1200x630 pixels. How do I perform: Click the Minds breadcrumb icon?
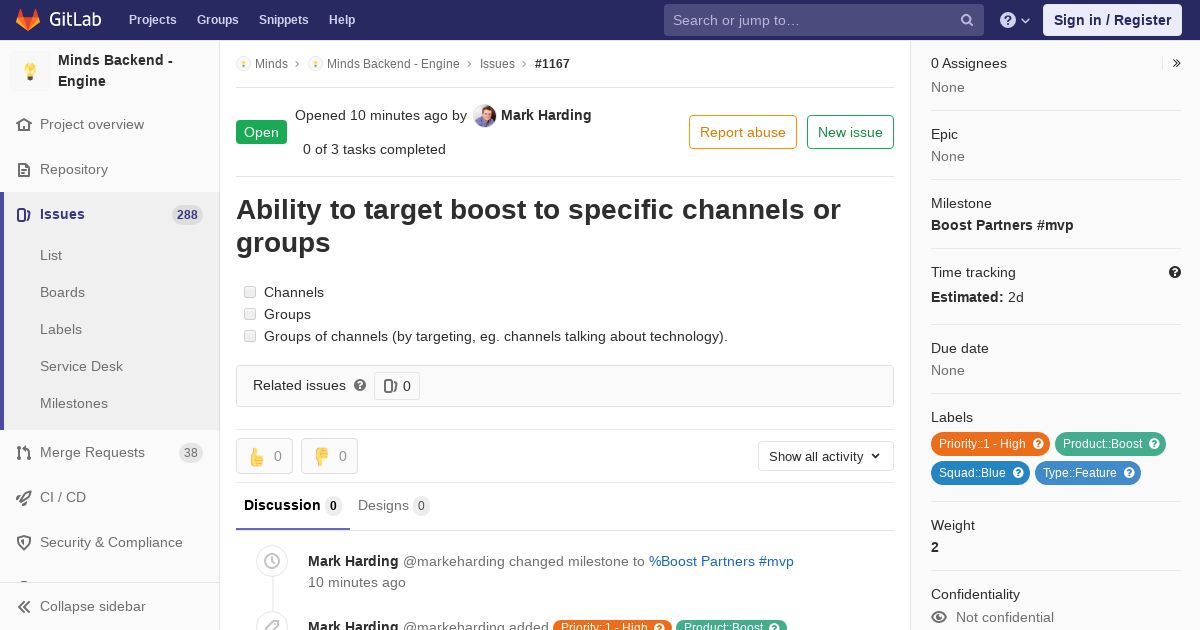243,64
